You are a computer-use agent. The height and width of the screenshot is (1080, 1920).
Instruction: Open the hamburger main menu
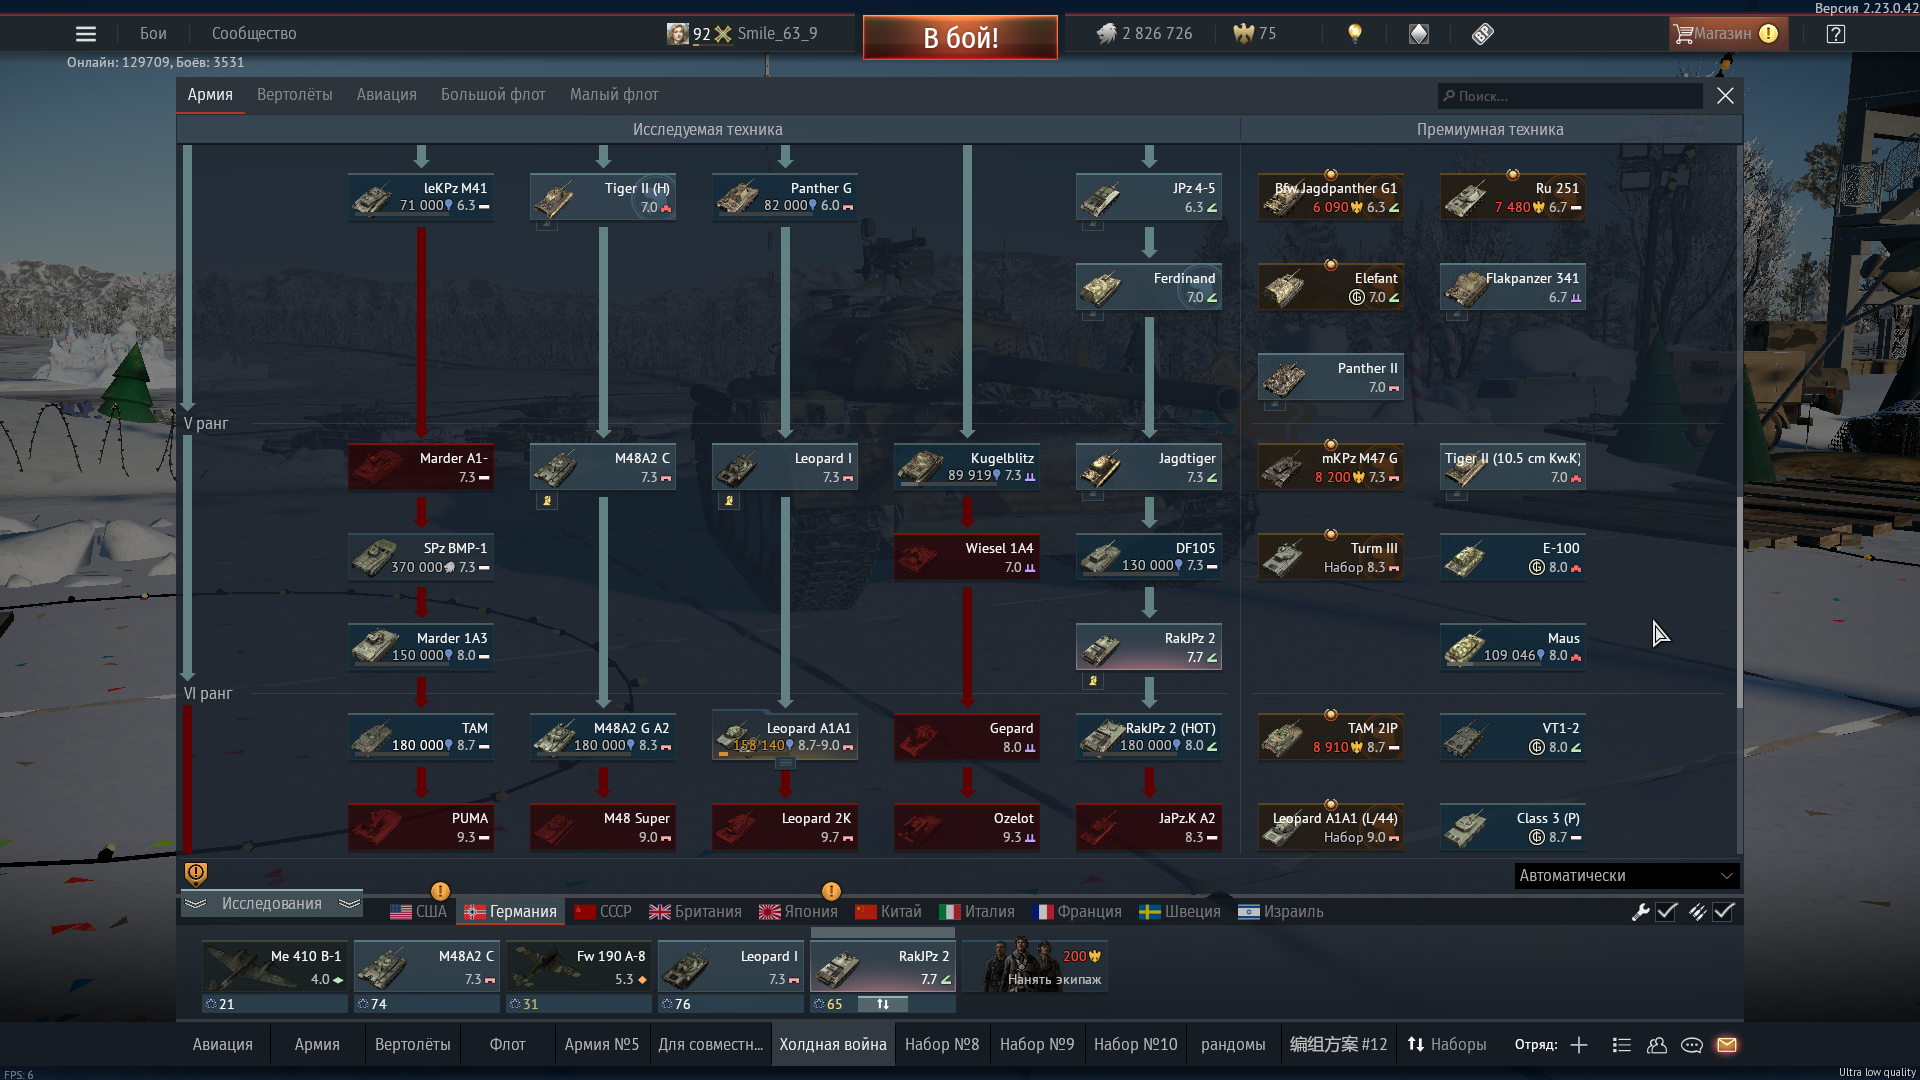click(86, 34)
